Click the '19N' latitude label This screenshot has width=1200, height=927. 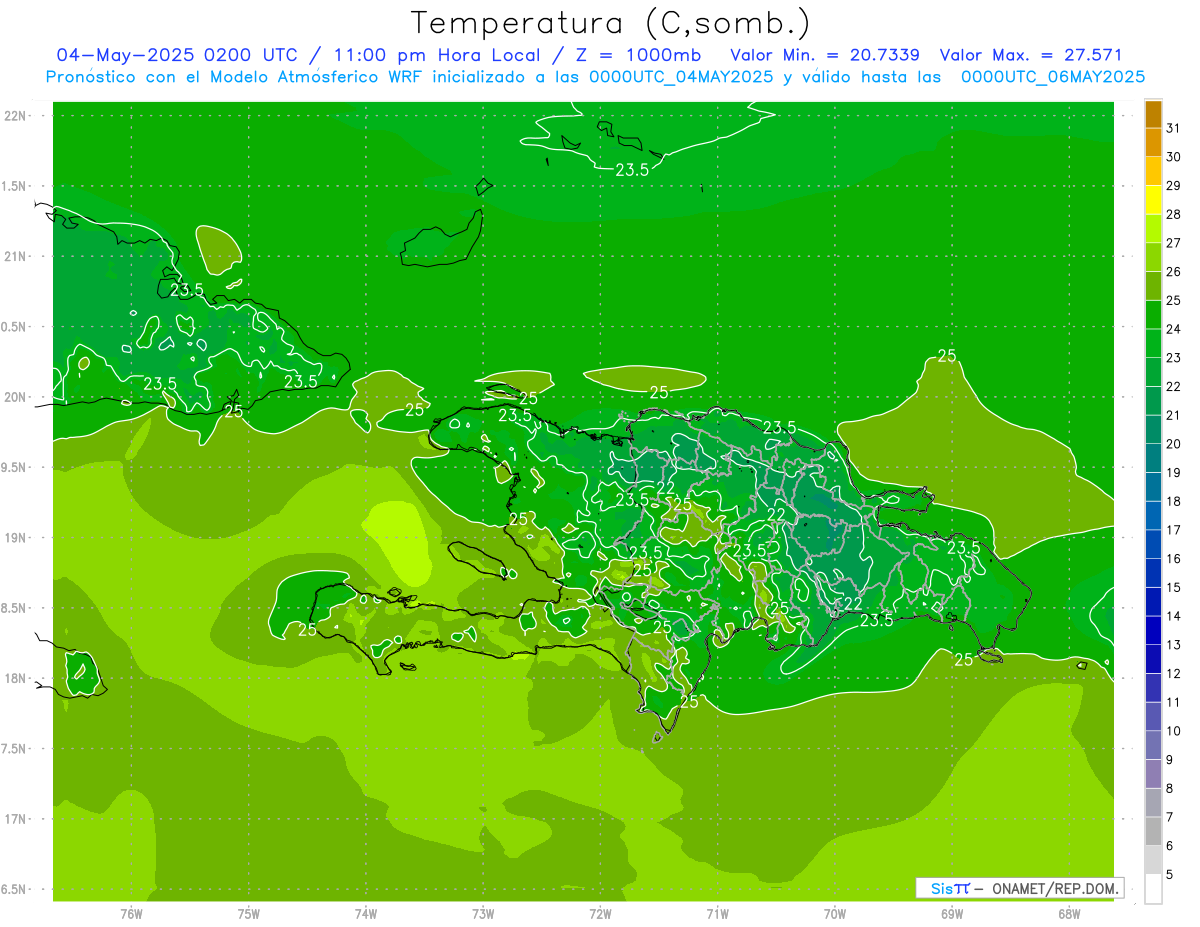pos(15,537)
